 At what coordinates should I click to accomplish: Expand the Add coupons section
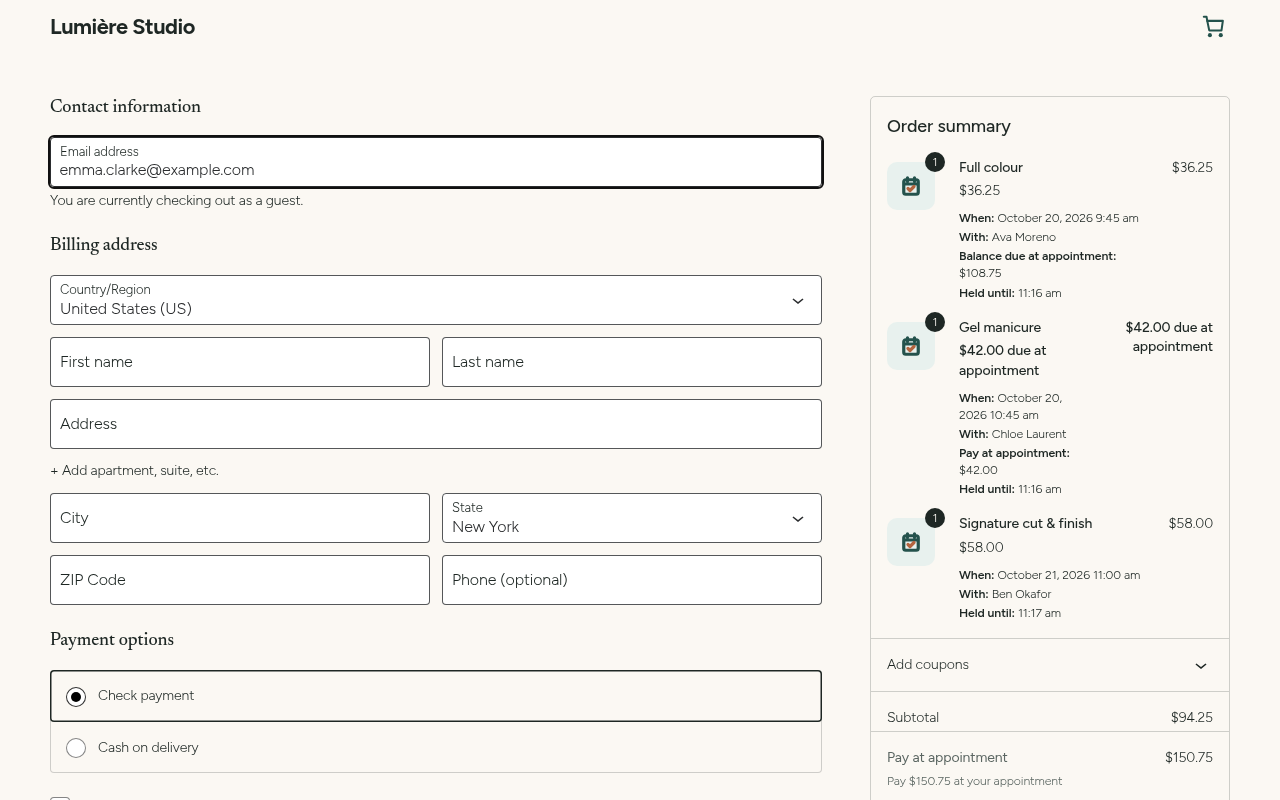point(1050,665)
